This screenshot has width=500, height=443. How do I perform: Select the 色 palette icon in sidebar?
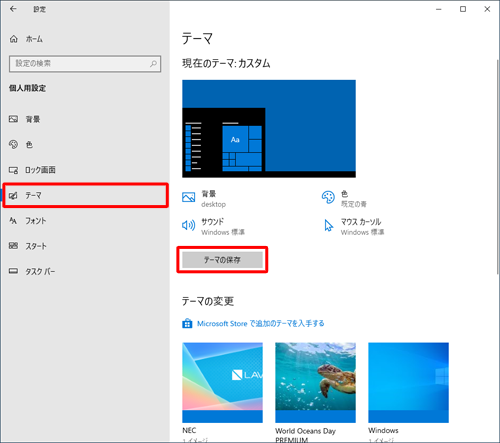point(13,144)
